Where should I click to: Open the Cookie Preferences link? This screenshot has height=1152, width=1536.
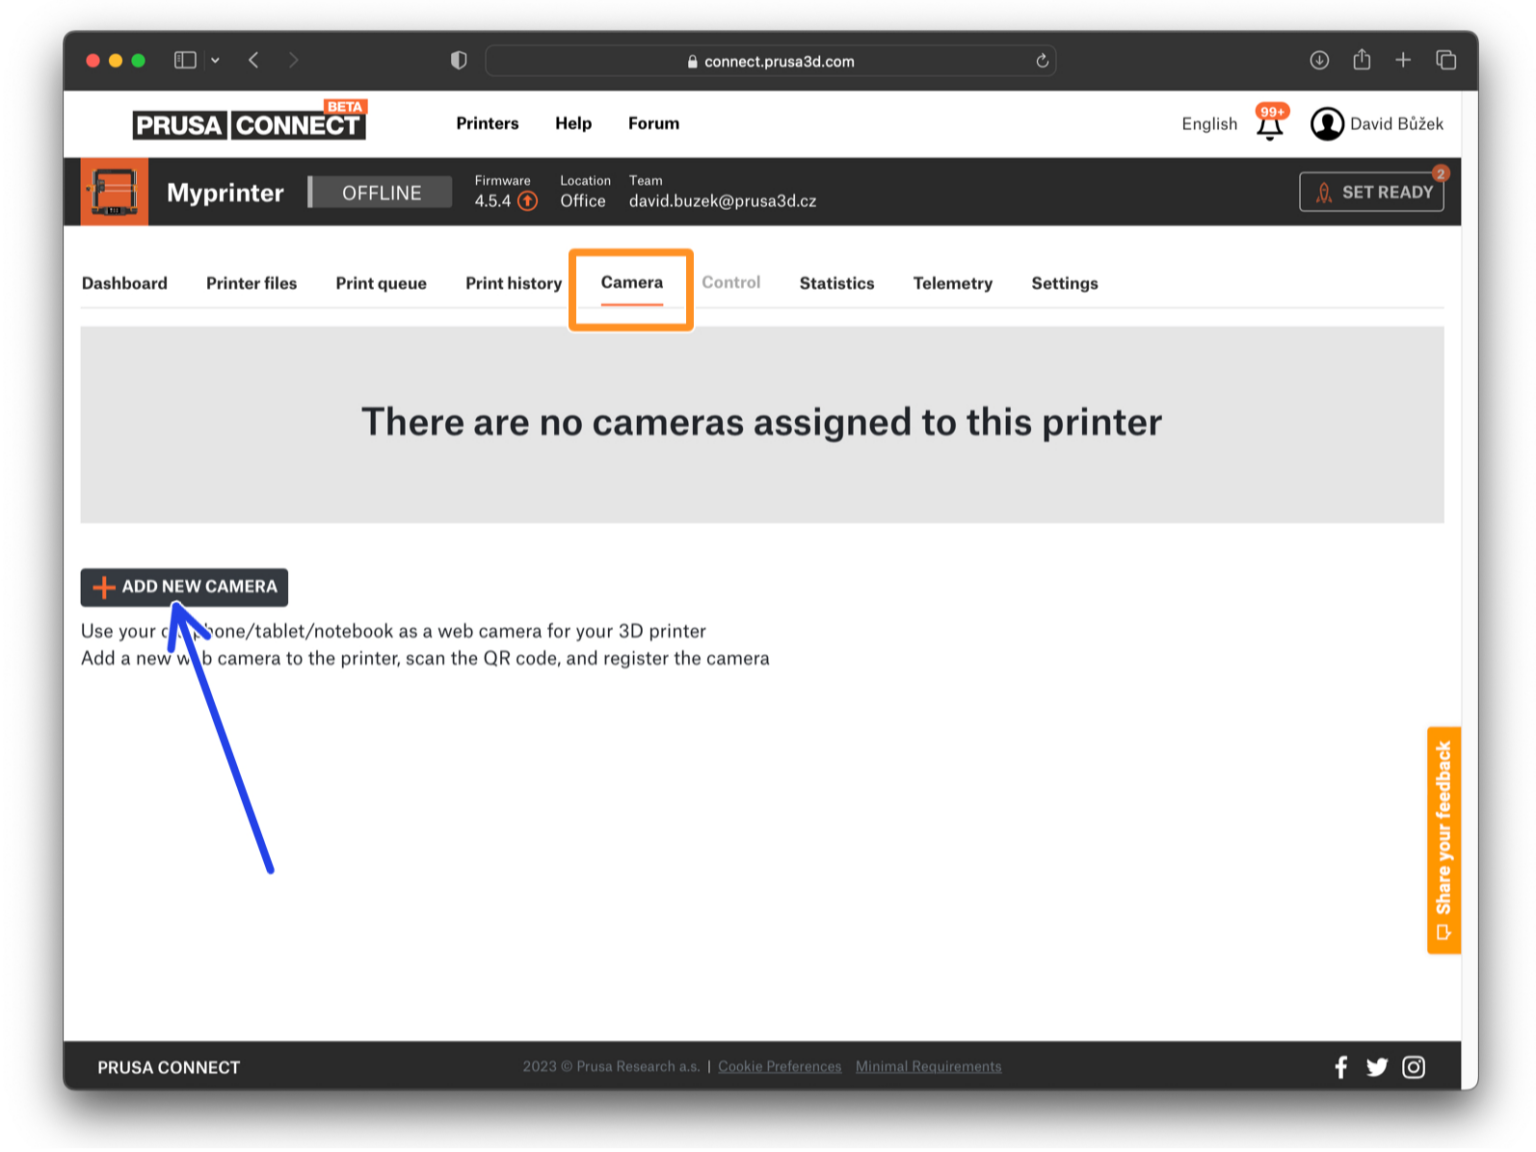pyautogui.click(x=779, y=1066)
